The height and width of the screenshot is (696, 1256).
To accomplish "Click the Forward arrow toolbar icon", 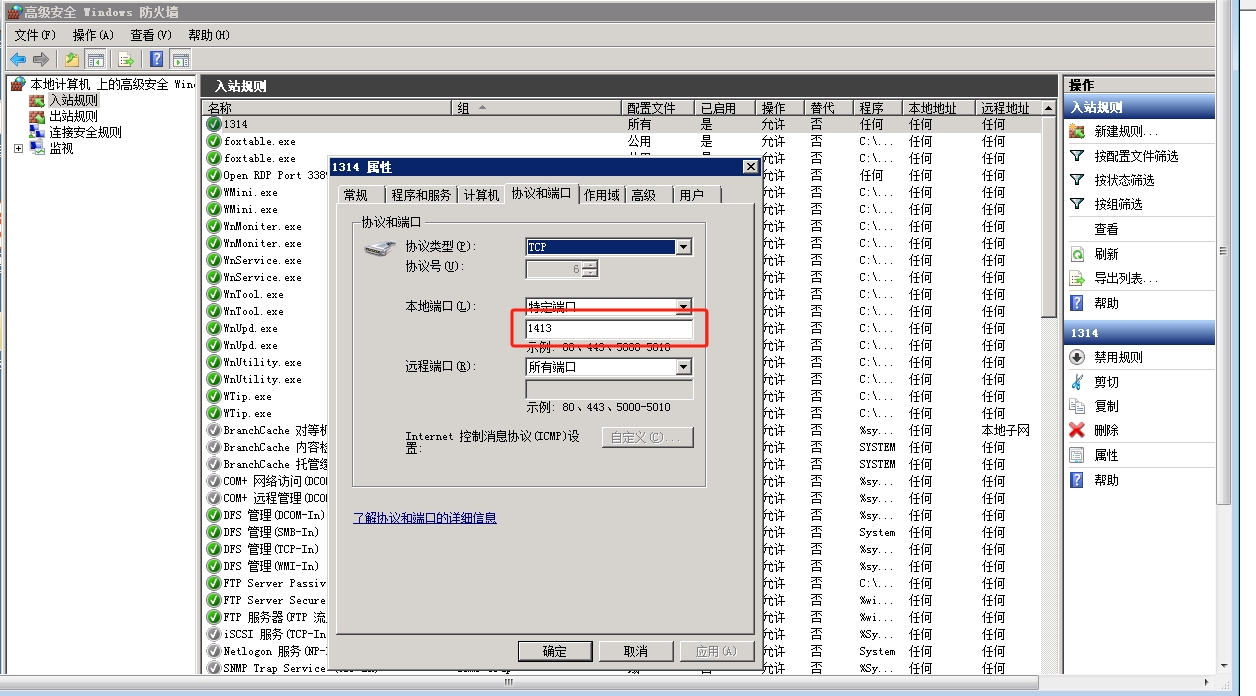I will tap(41, 59).
